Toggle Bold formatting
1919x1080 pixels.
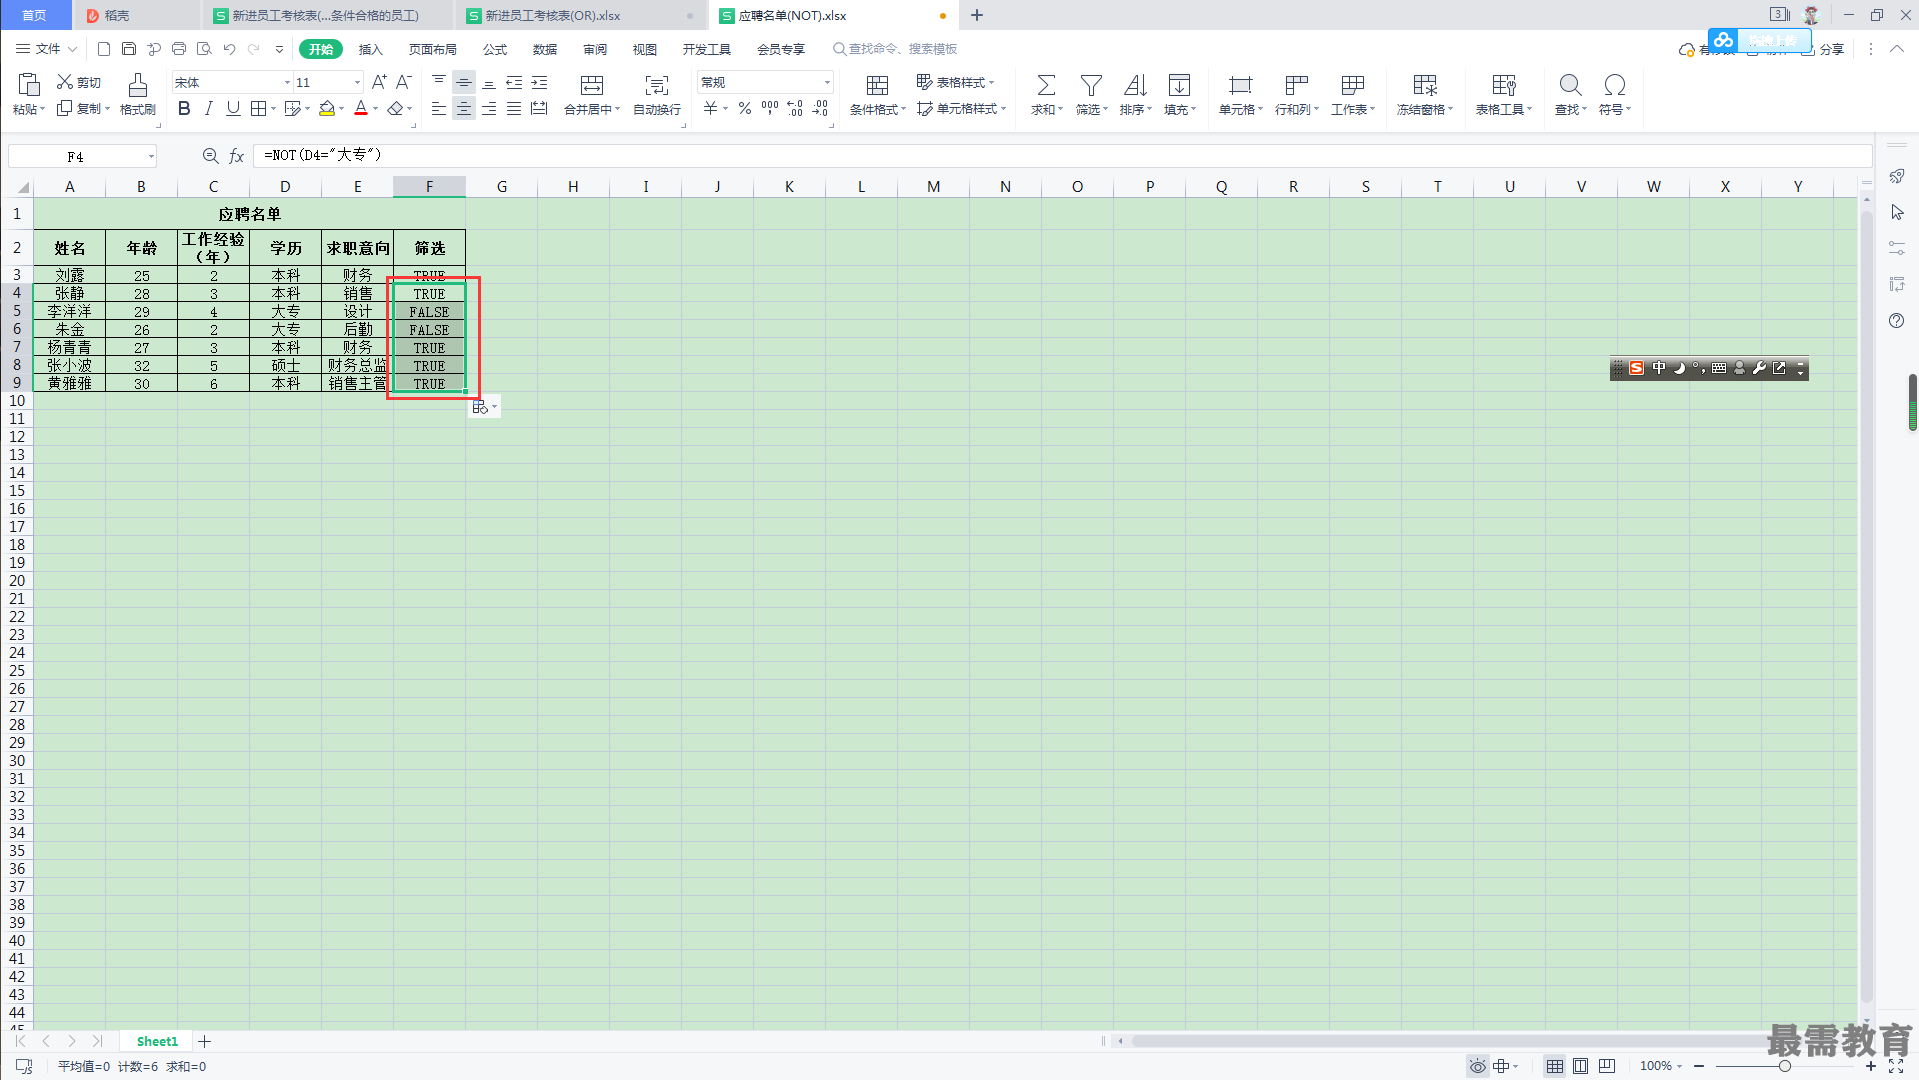184,109
